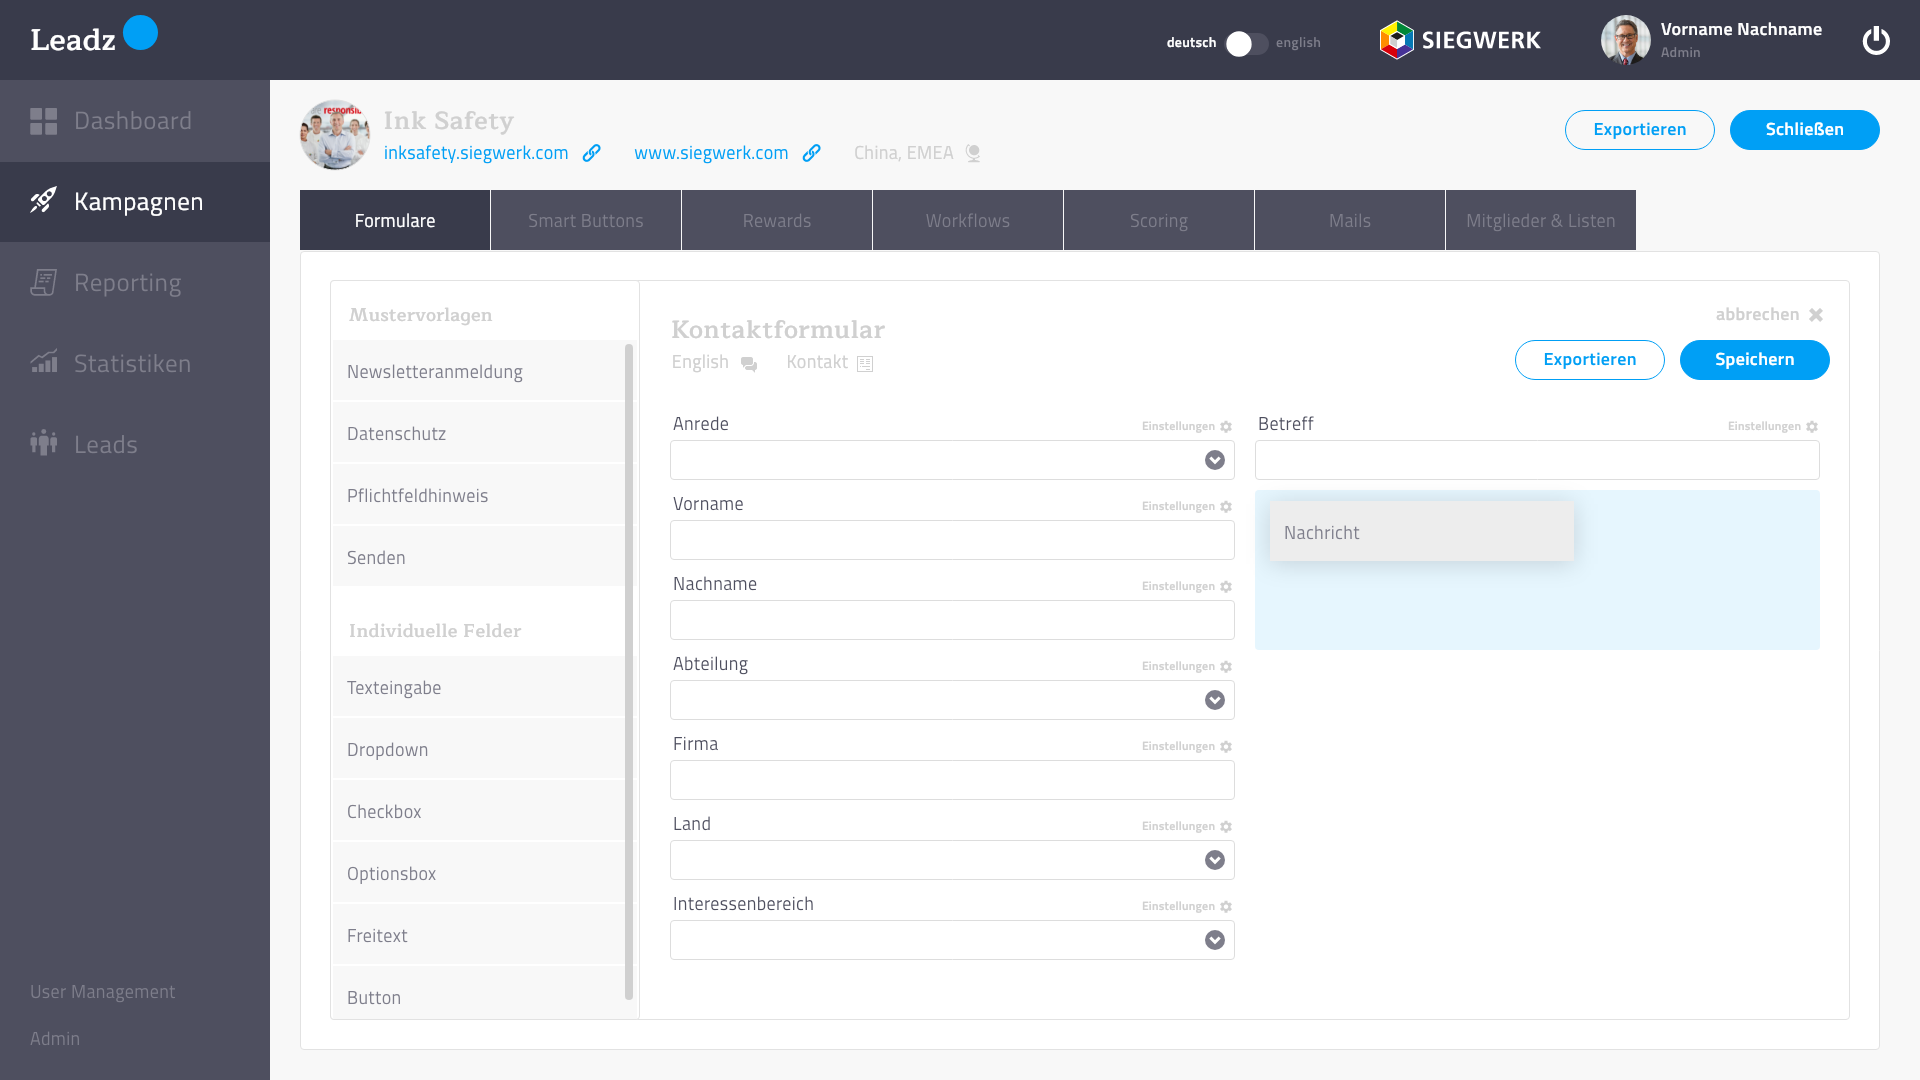Click the form icon next to Kontakt

point(865,364)
